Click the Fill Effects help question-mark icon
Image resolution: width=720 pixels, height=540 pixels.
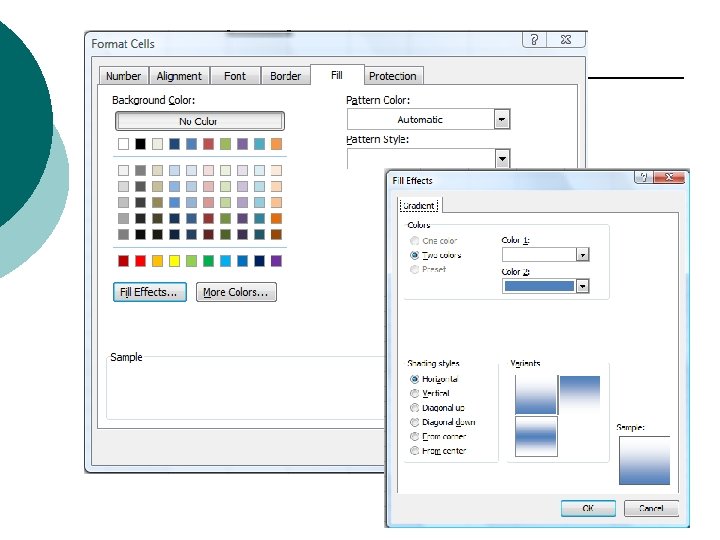(x=644, y=177)
